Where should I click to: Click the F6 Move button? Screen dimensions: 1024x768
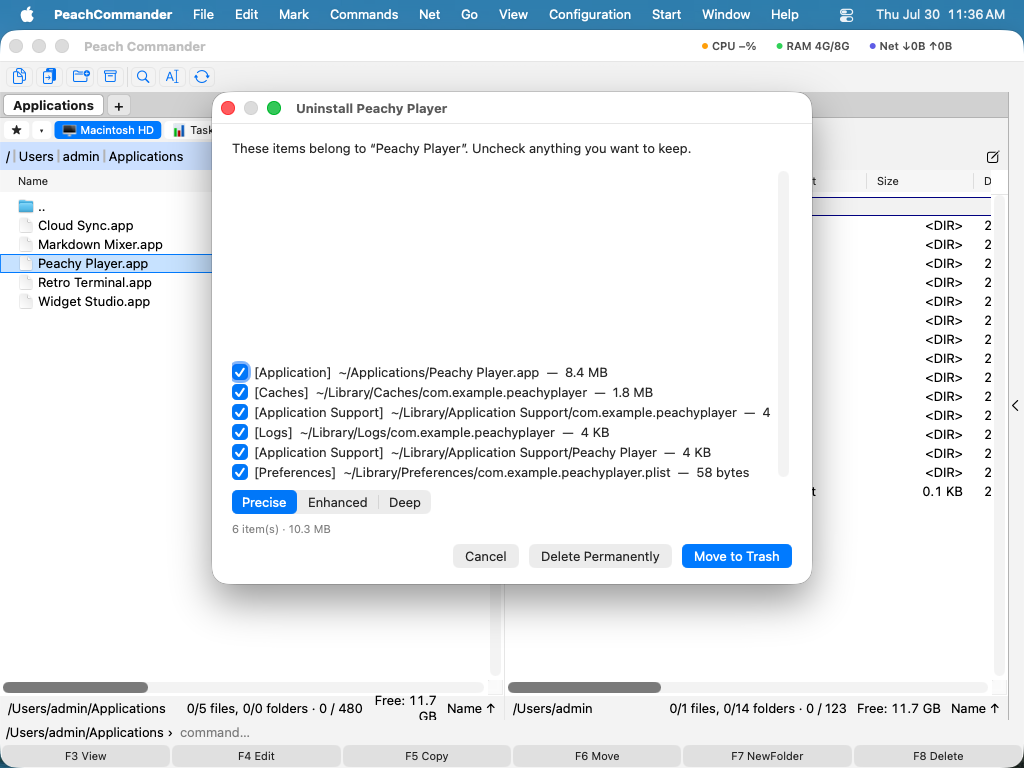(597, 756)
